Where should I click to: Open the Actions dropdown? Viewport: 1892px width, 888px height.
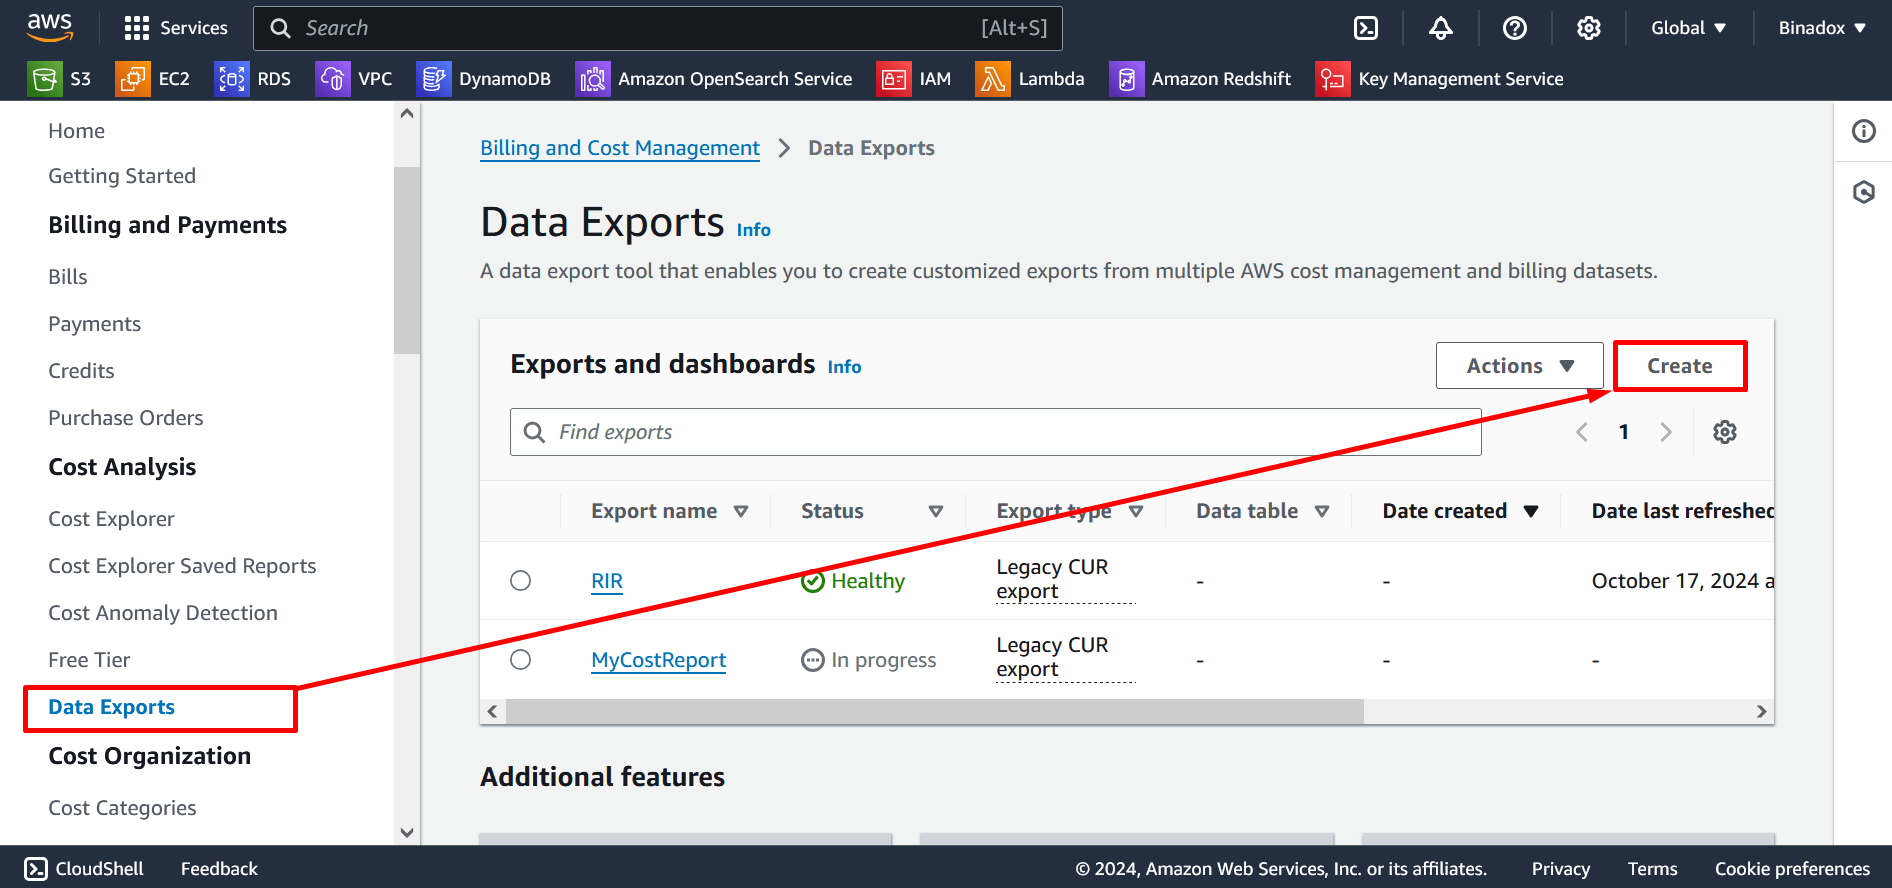[x=1520, y=366]
